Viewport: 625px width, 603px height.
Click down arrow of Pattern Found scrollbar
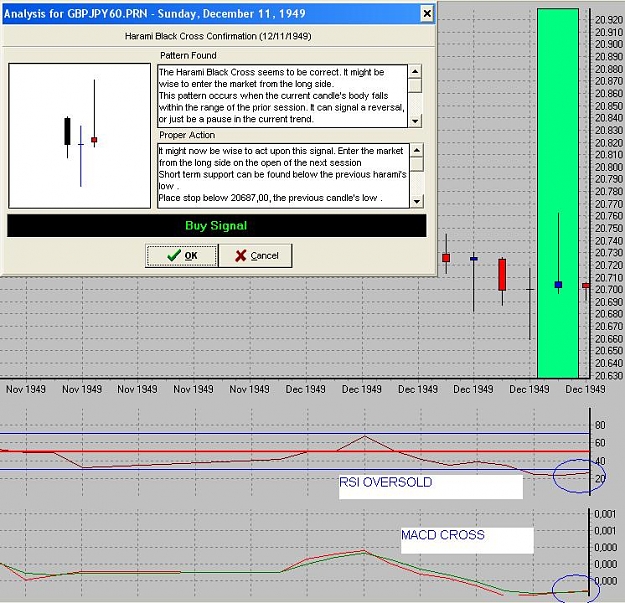(x=415, y=121)
